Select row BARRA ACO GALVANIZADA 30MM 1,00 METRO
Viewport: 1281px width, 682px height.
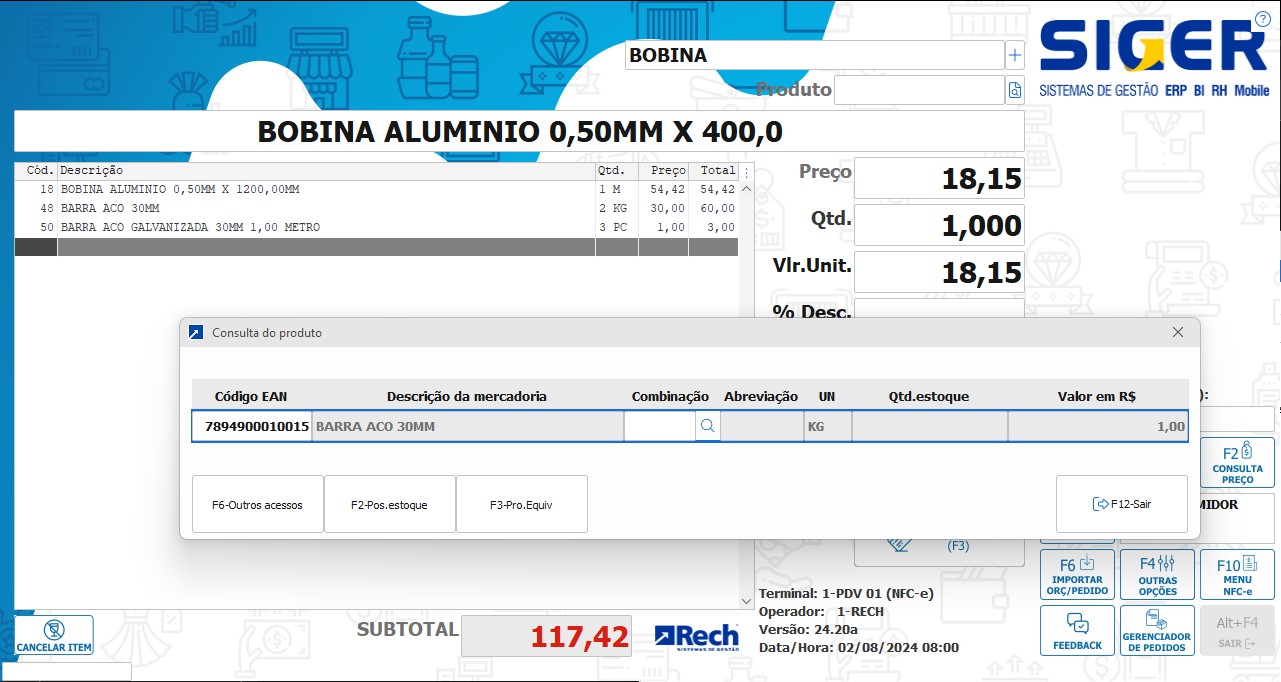pos(376,227)
